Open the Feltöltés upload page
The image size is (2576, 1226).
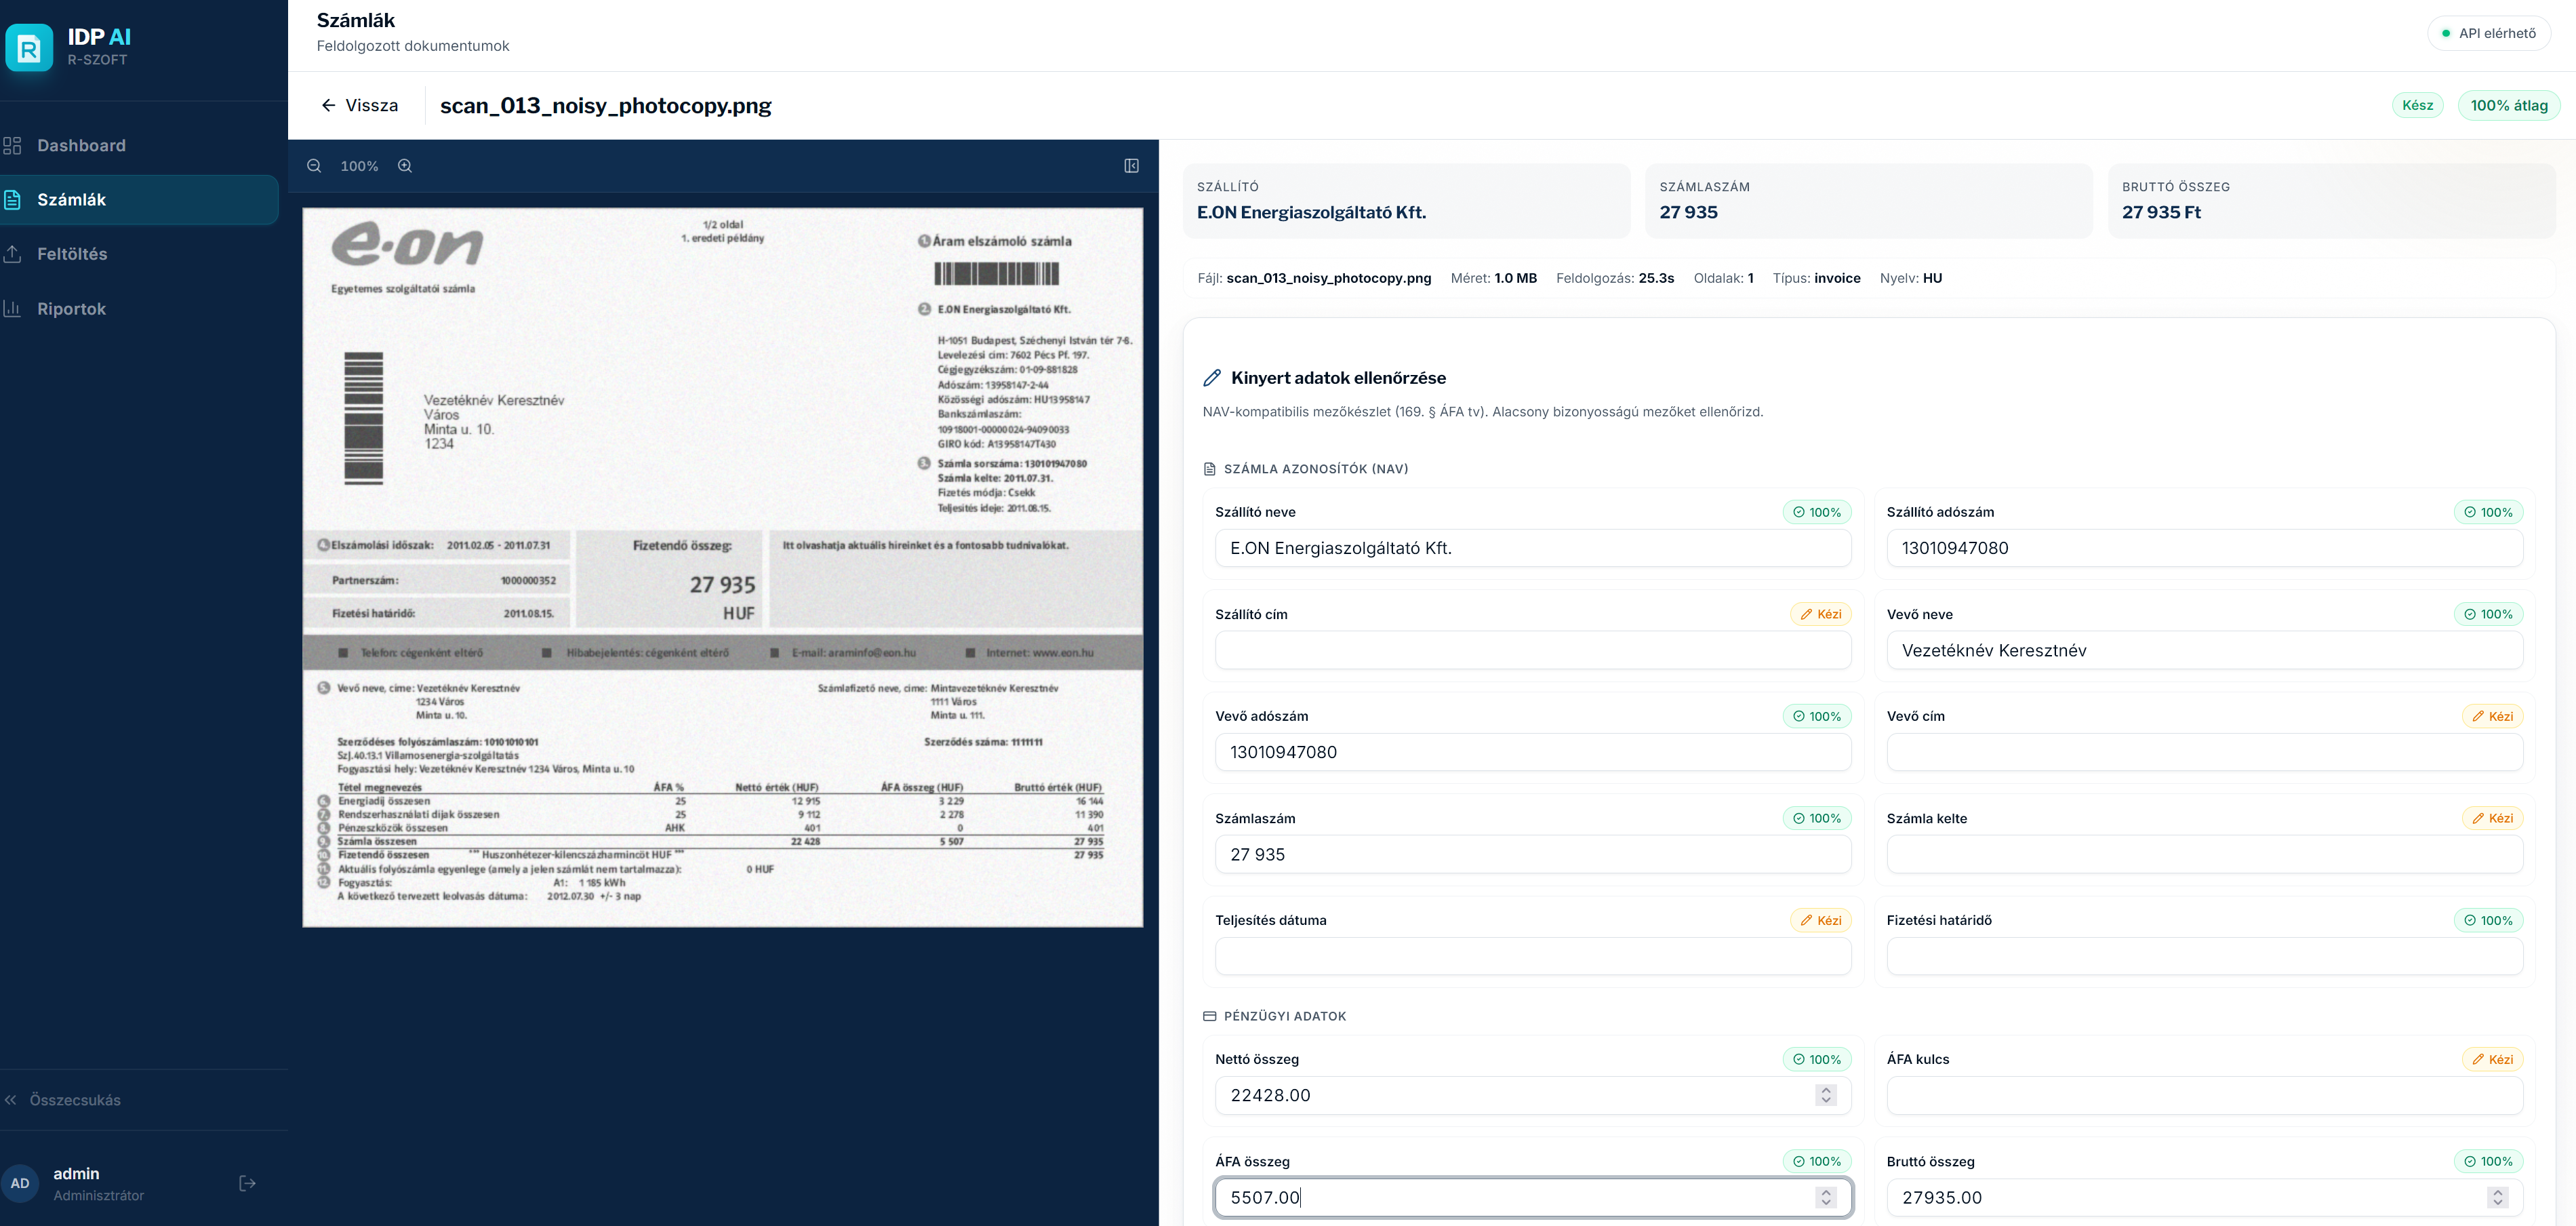click(72, 254)
